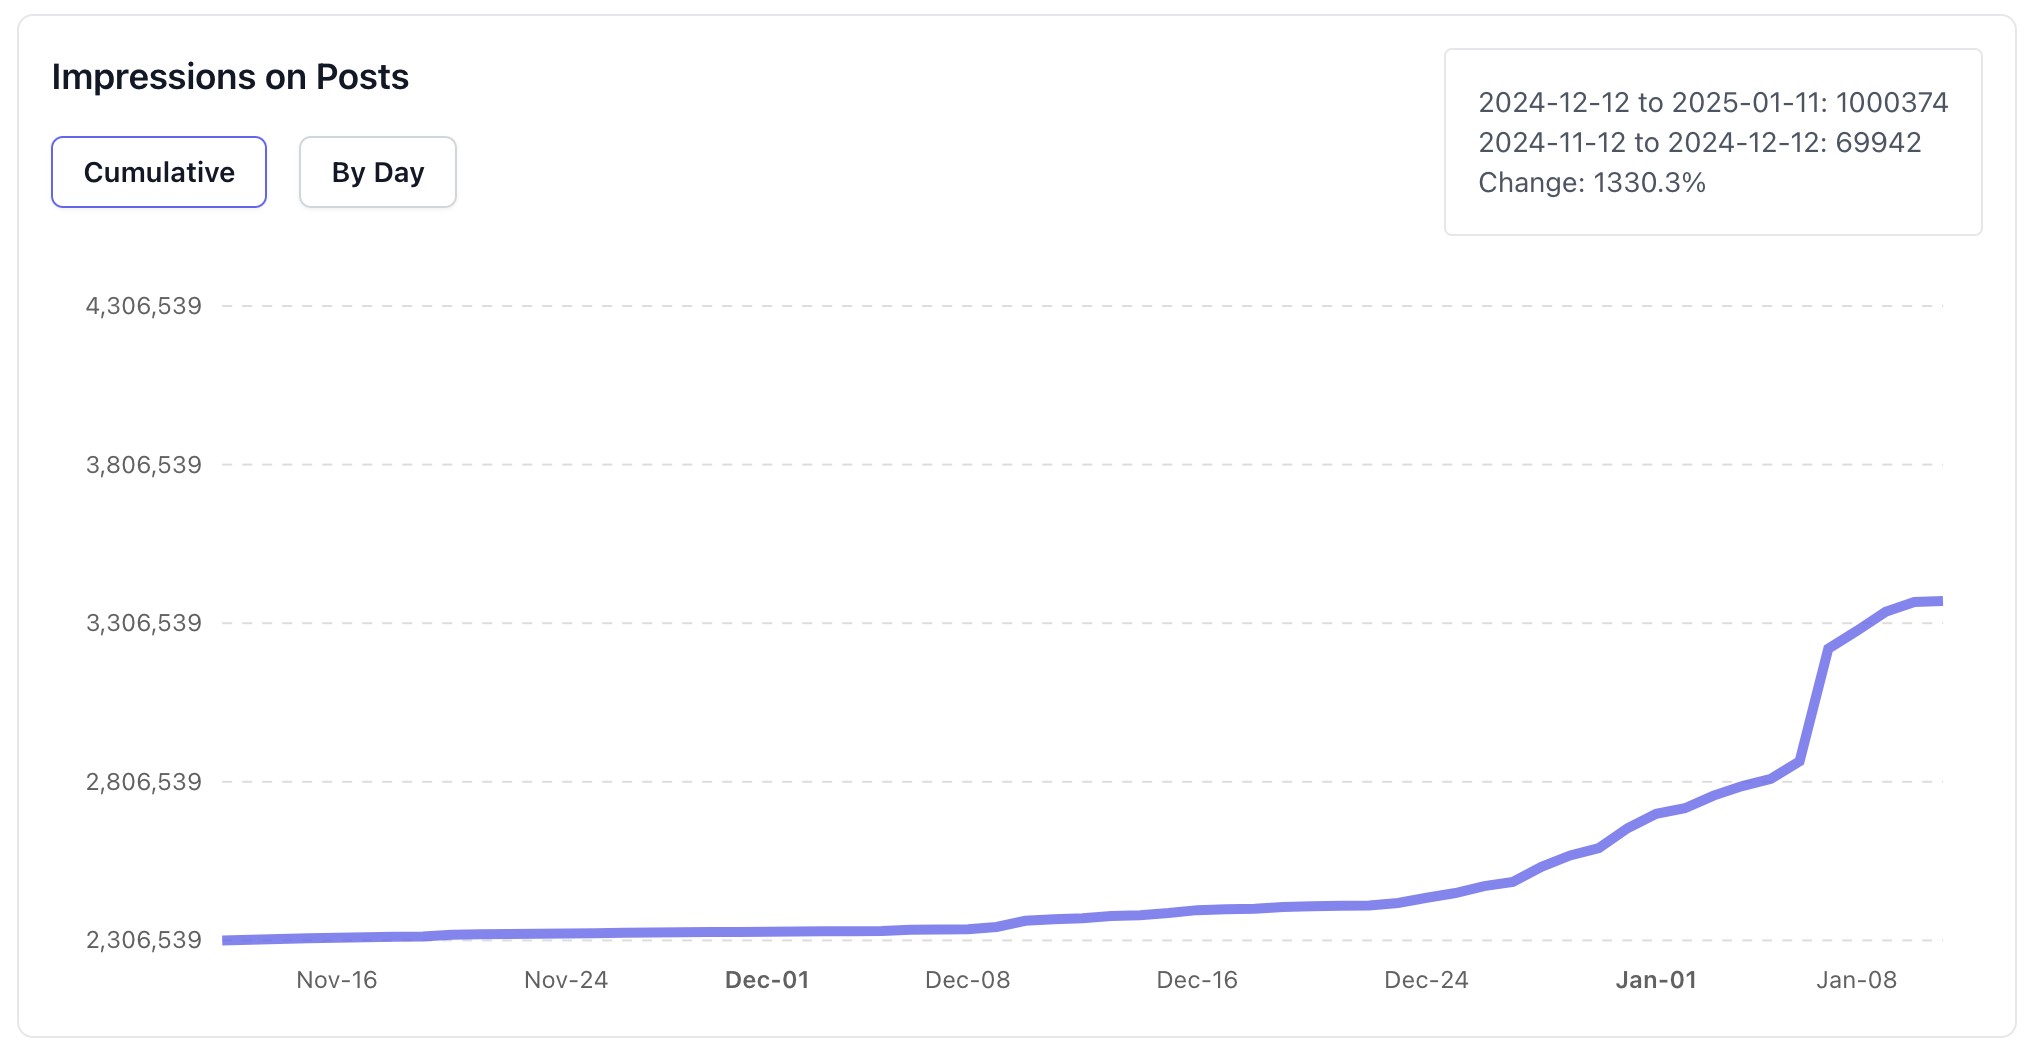The width and height of the screenshot is (2036, 1052).
Task: Click the "Impressions on Posts" chart title
Action: [x=230, y=77]
